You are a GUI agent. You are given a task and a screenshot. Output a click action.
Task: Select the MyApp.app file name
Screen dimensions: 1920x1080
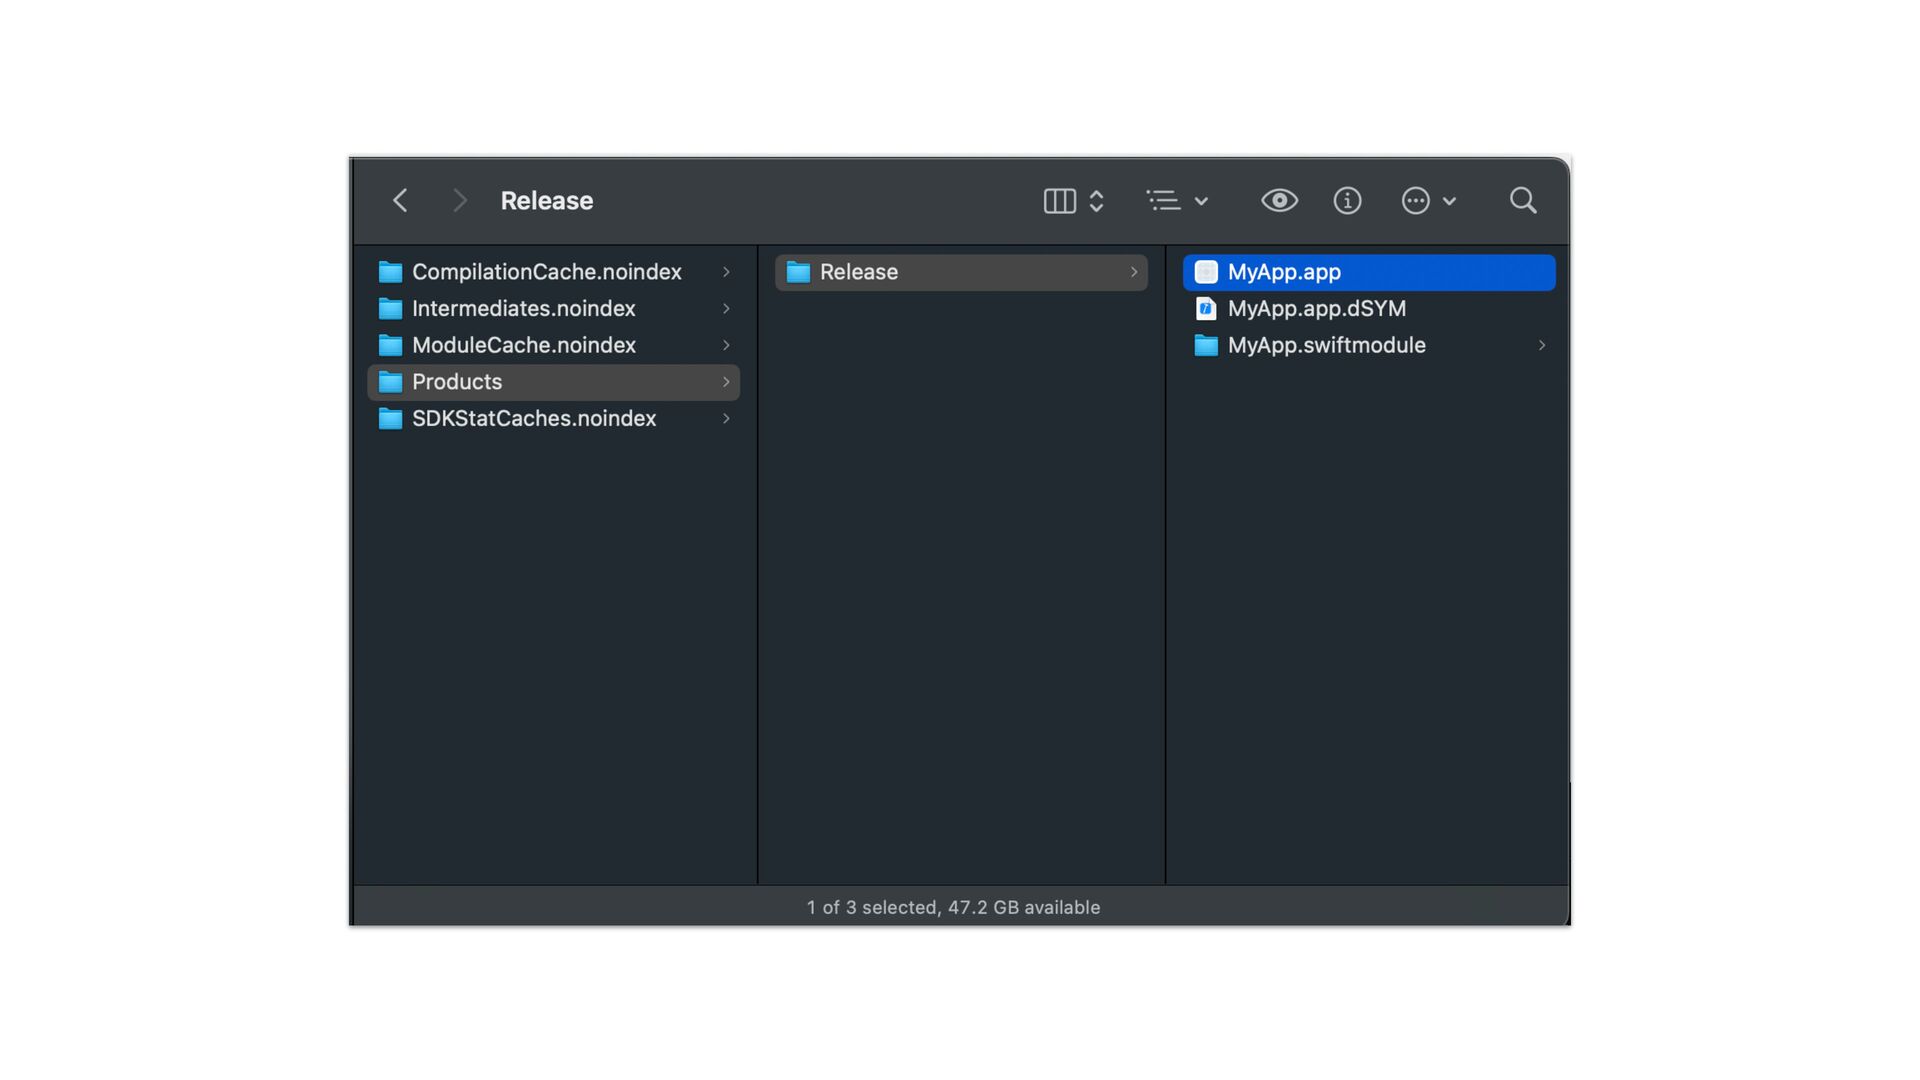tap(1284, 272)
